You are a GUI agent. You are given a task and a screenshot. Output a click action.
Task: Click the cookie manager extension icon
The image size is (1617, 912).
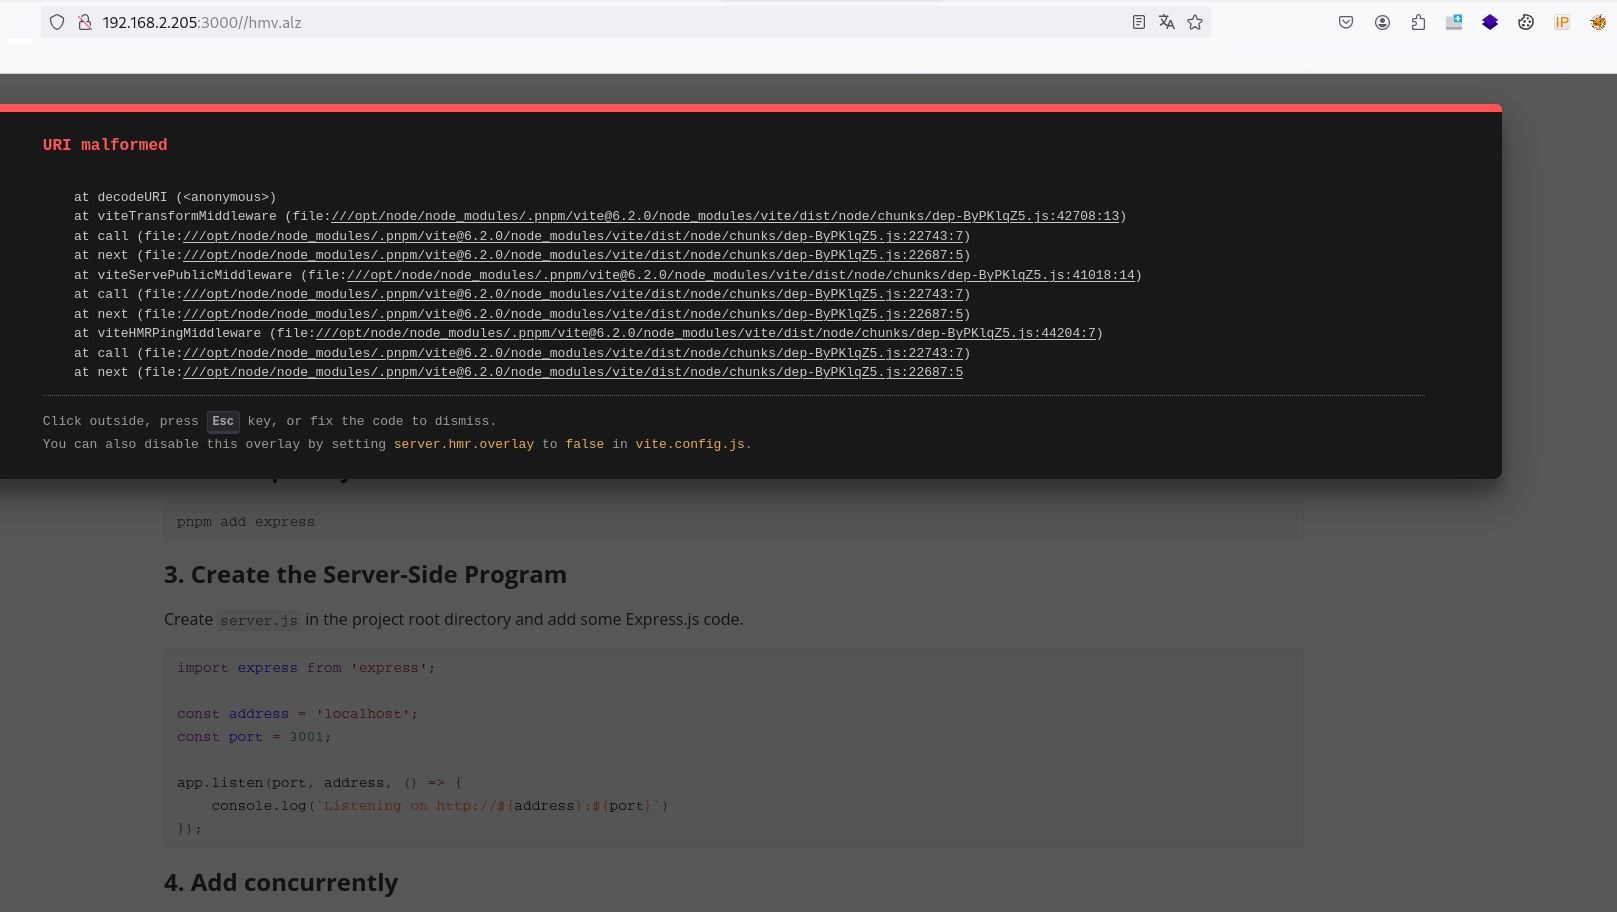[x=1525, y=22]
